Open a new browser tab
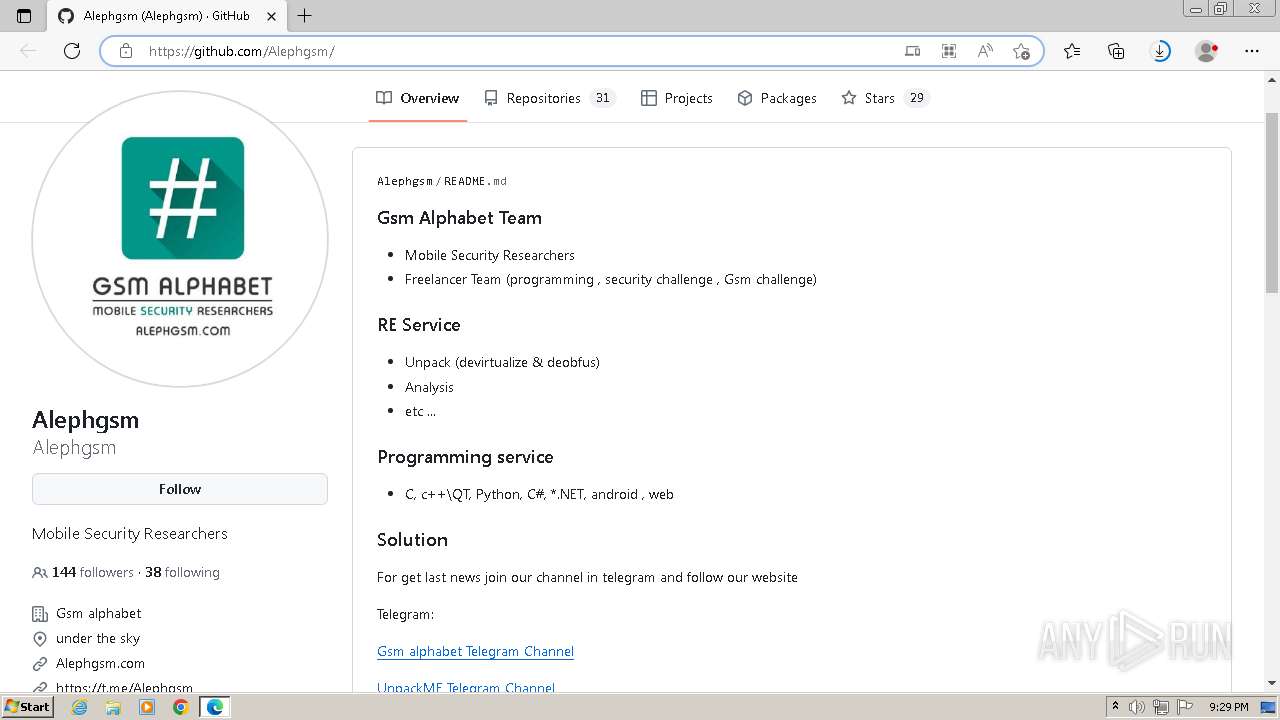 point(305,15)
